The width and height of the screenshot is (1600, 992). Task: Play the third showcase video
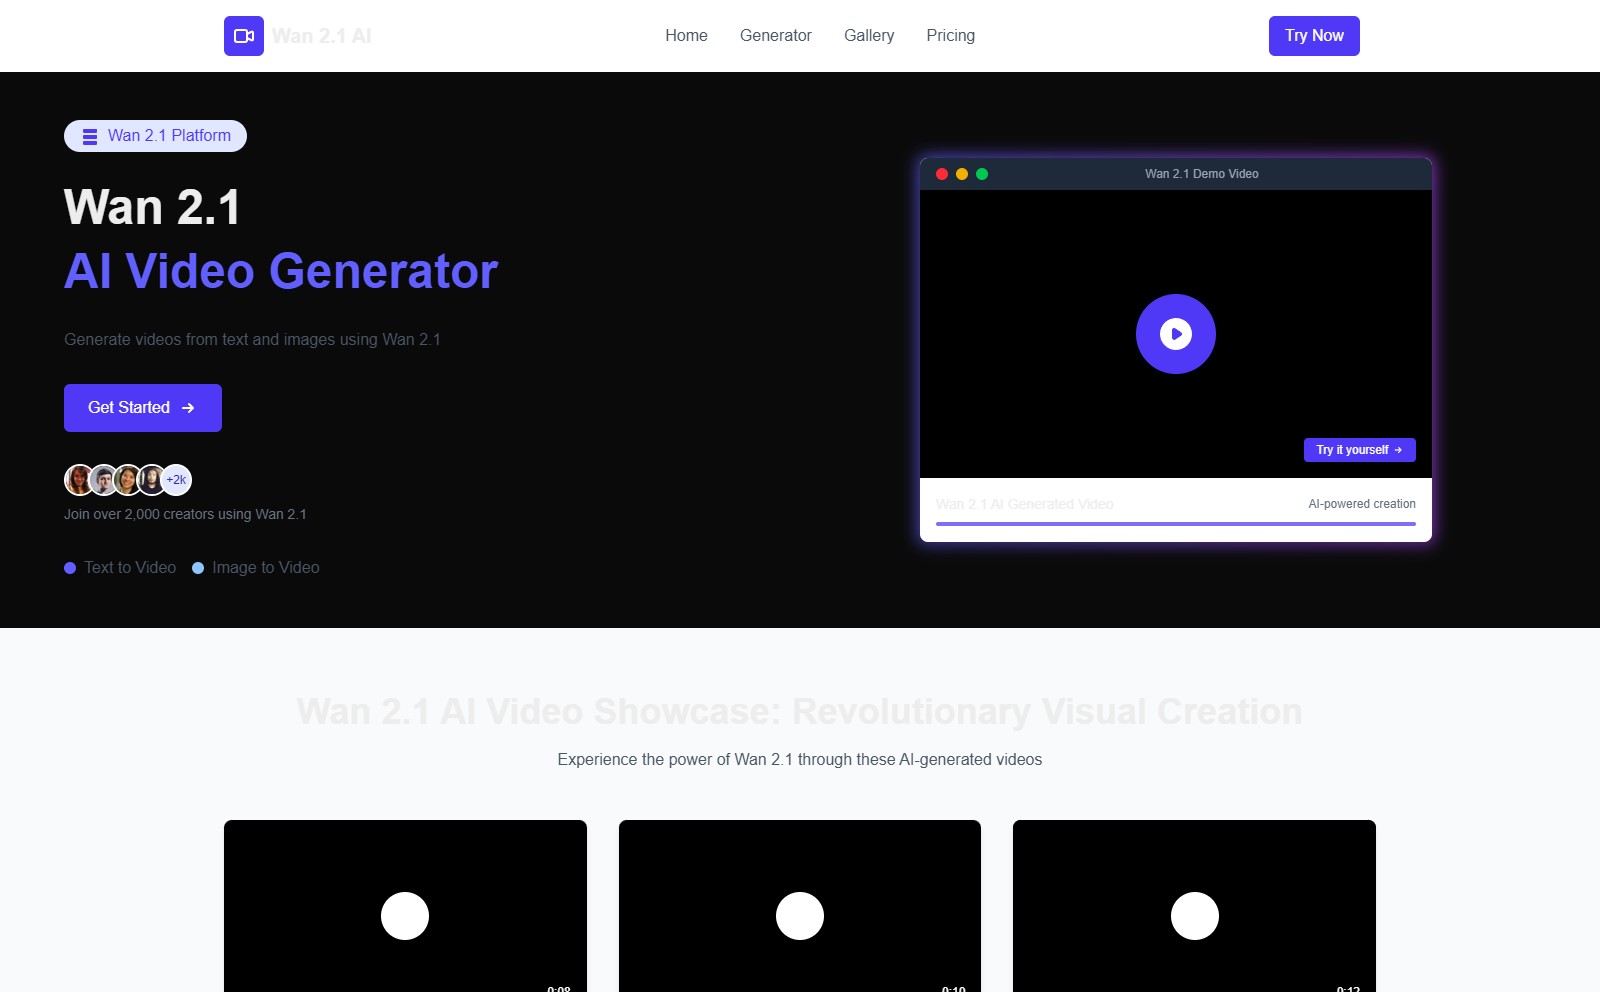[x=1195, y=916]
